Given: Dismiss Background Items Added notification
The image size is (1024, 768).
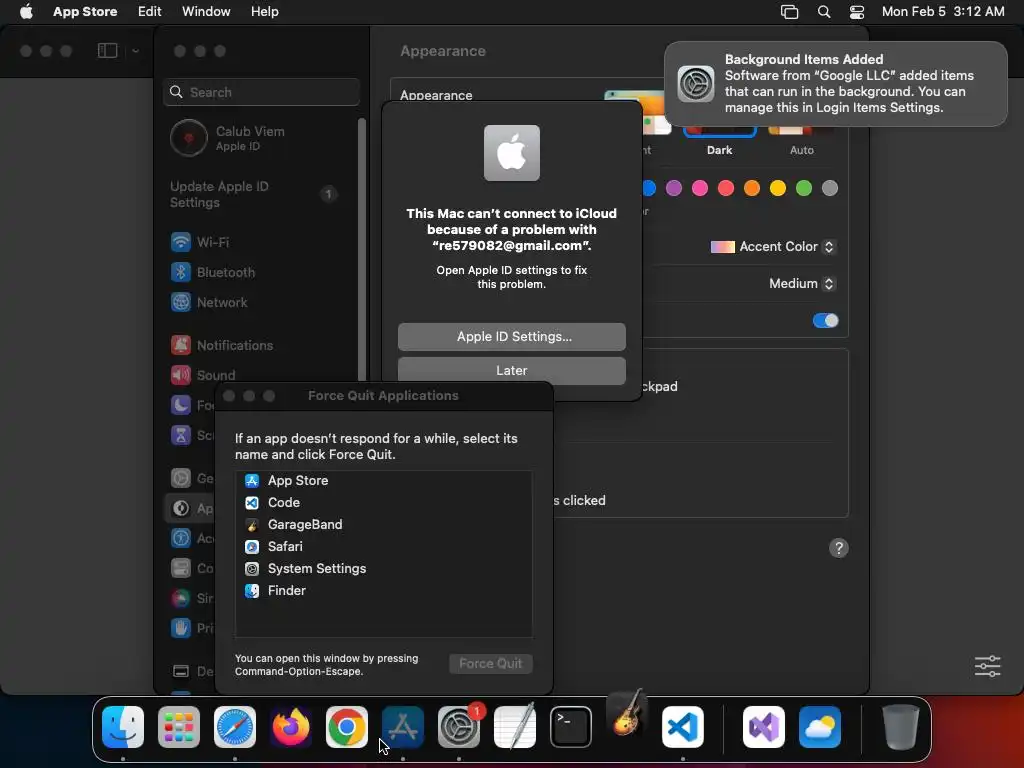Looking at the screenshot, I should point(836,84).
